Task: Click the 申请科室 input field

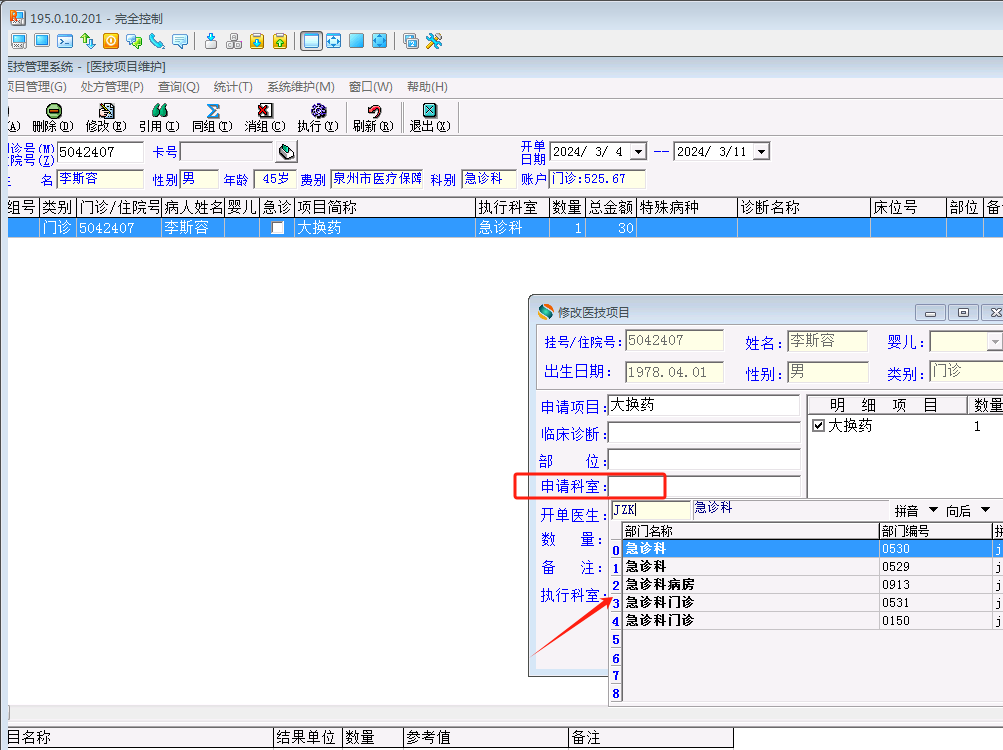Action: pos(704,486)
